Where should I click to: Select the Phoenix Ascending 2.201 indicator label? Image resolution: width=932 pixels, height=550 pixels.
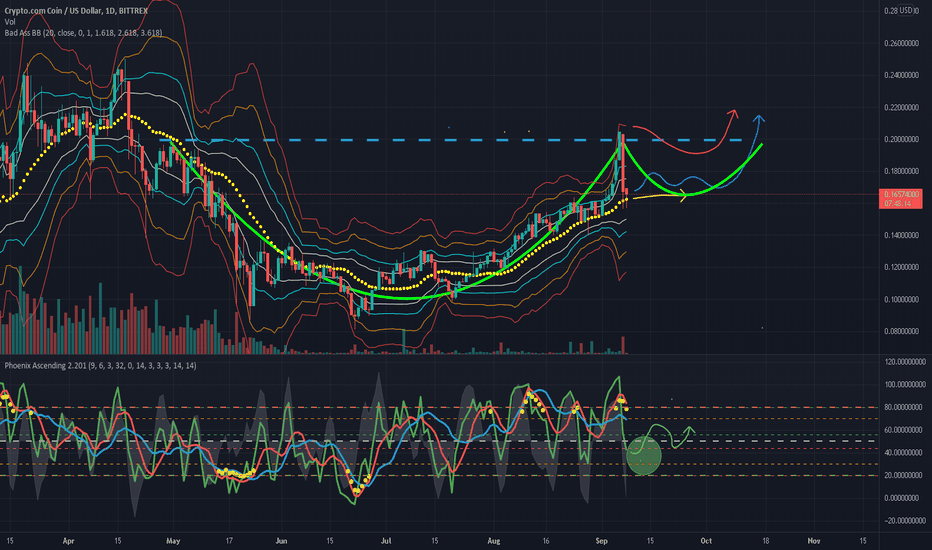point(100,366)
